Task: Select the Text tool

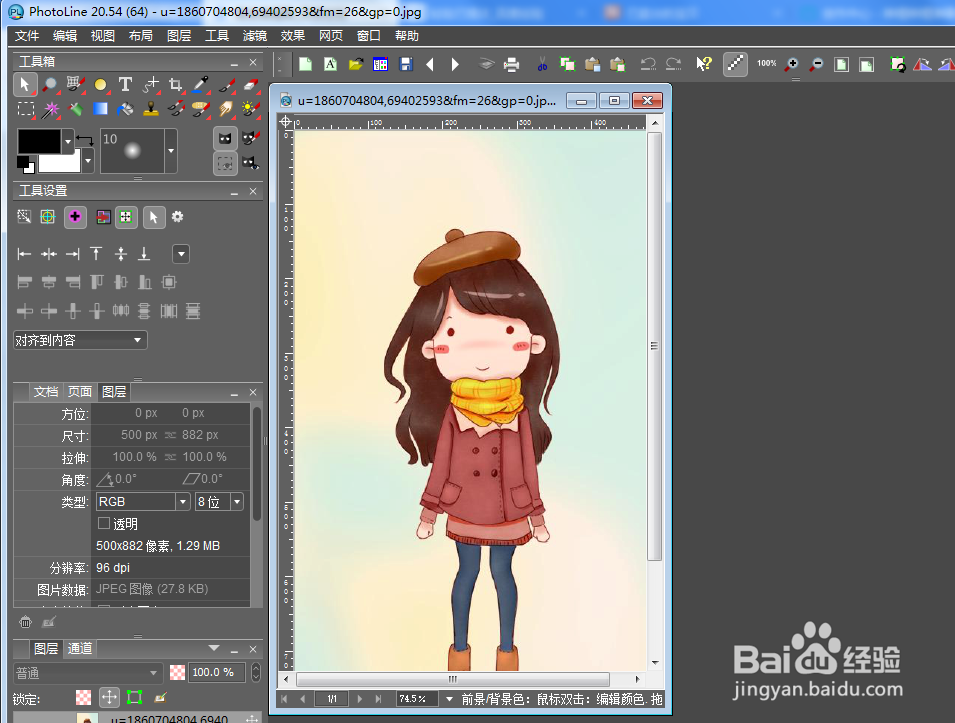Action: pos(125,85)
